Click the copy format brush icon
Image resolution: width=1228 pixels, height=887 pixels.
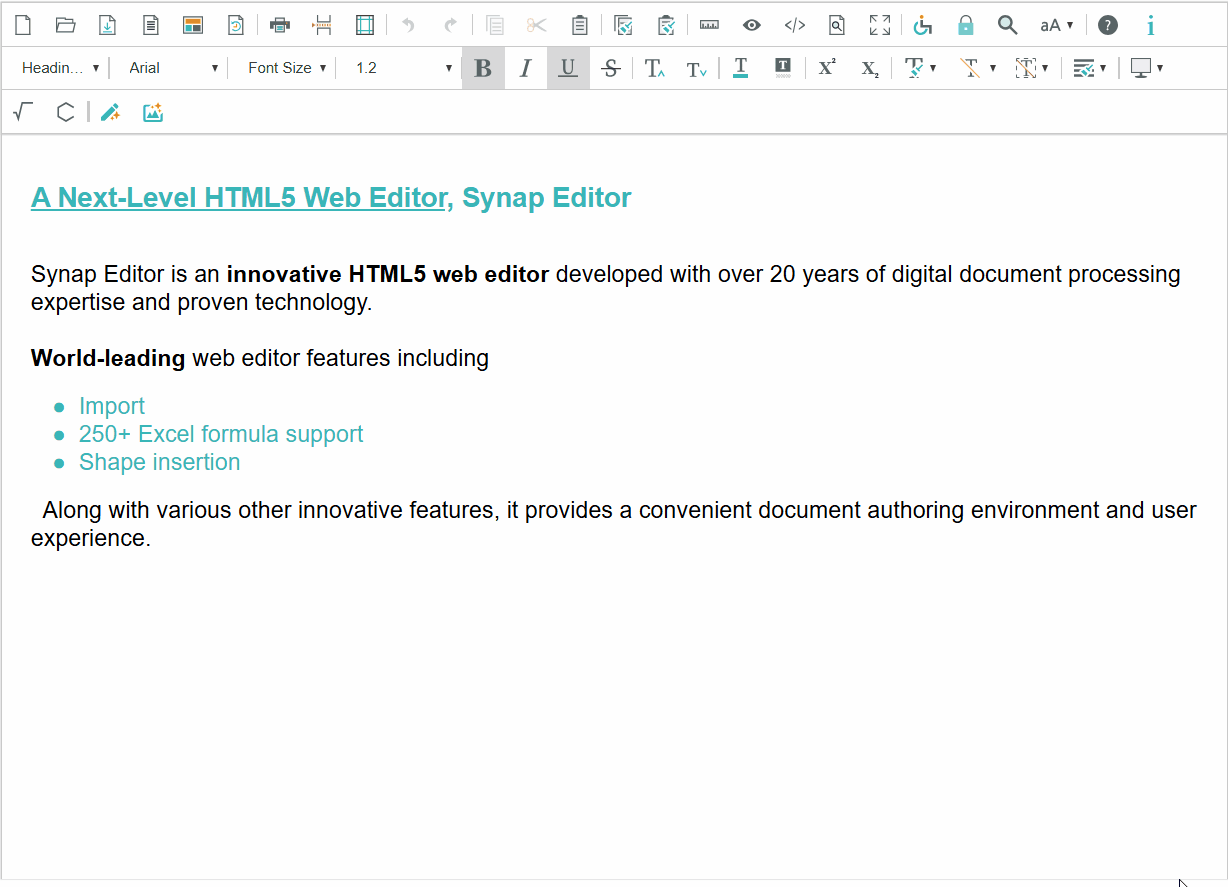623,25
